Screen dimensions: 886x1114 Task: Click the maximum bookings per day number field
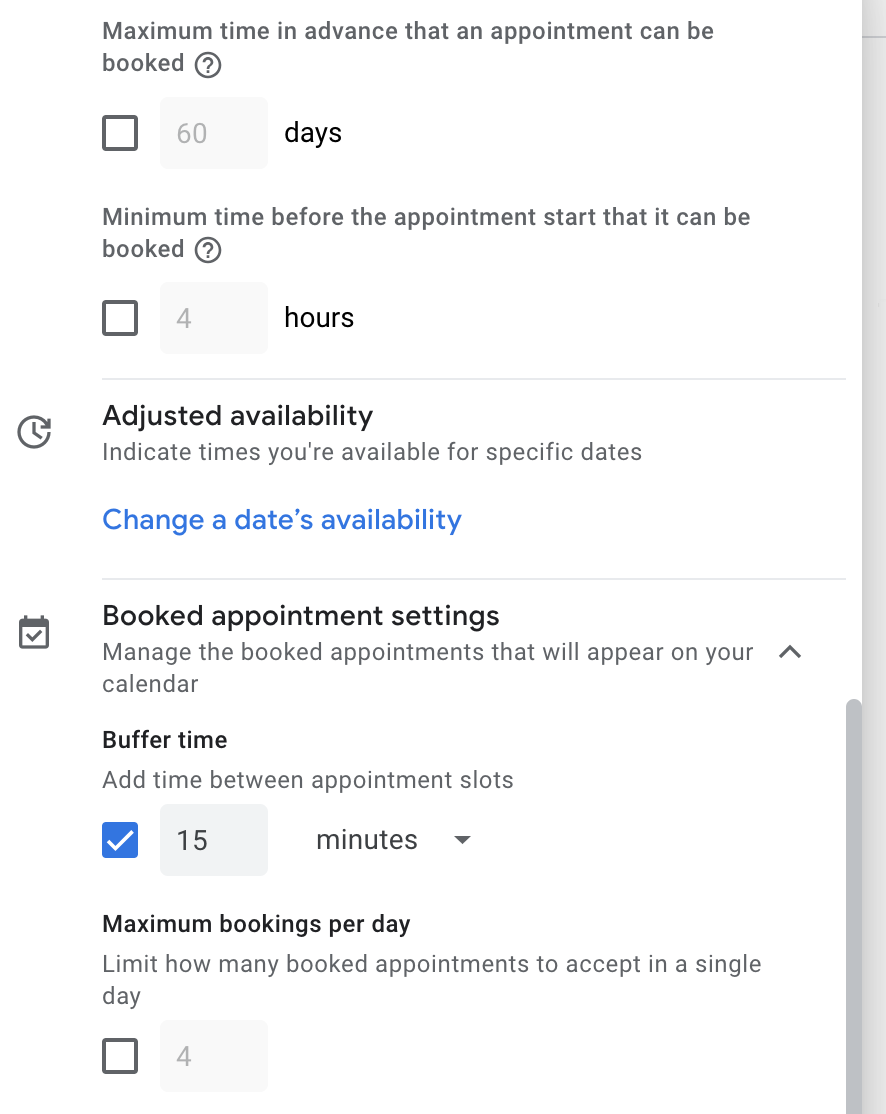pyautogui.click(x=213, y=1056)
